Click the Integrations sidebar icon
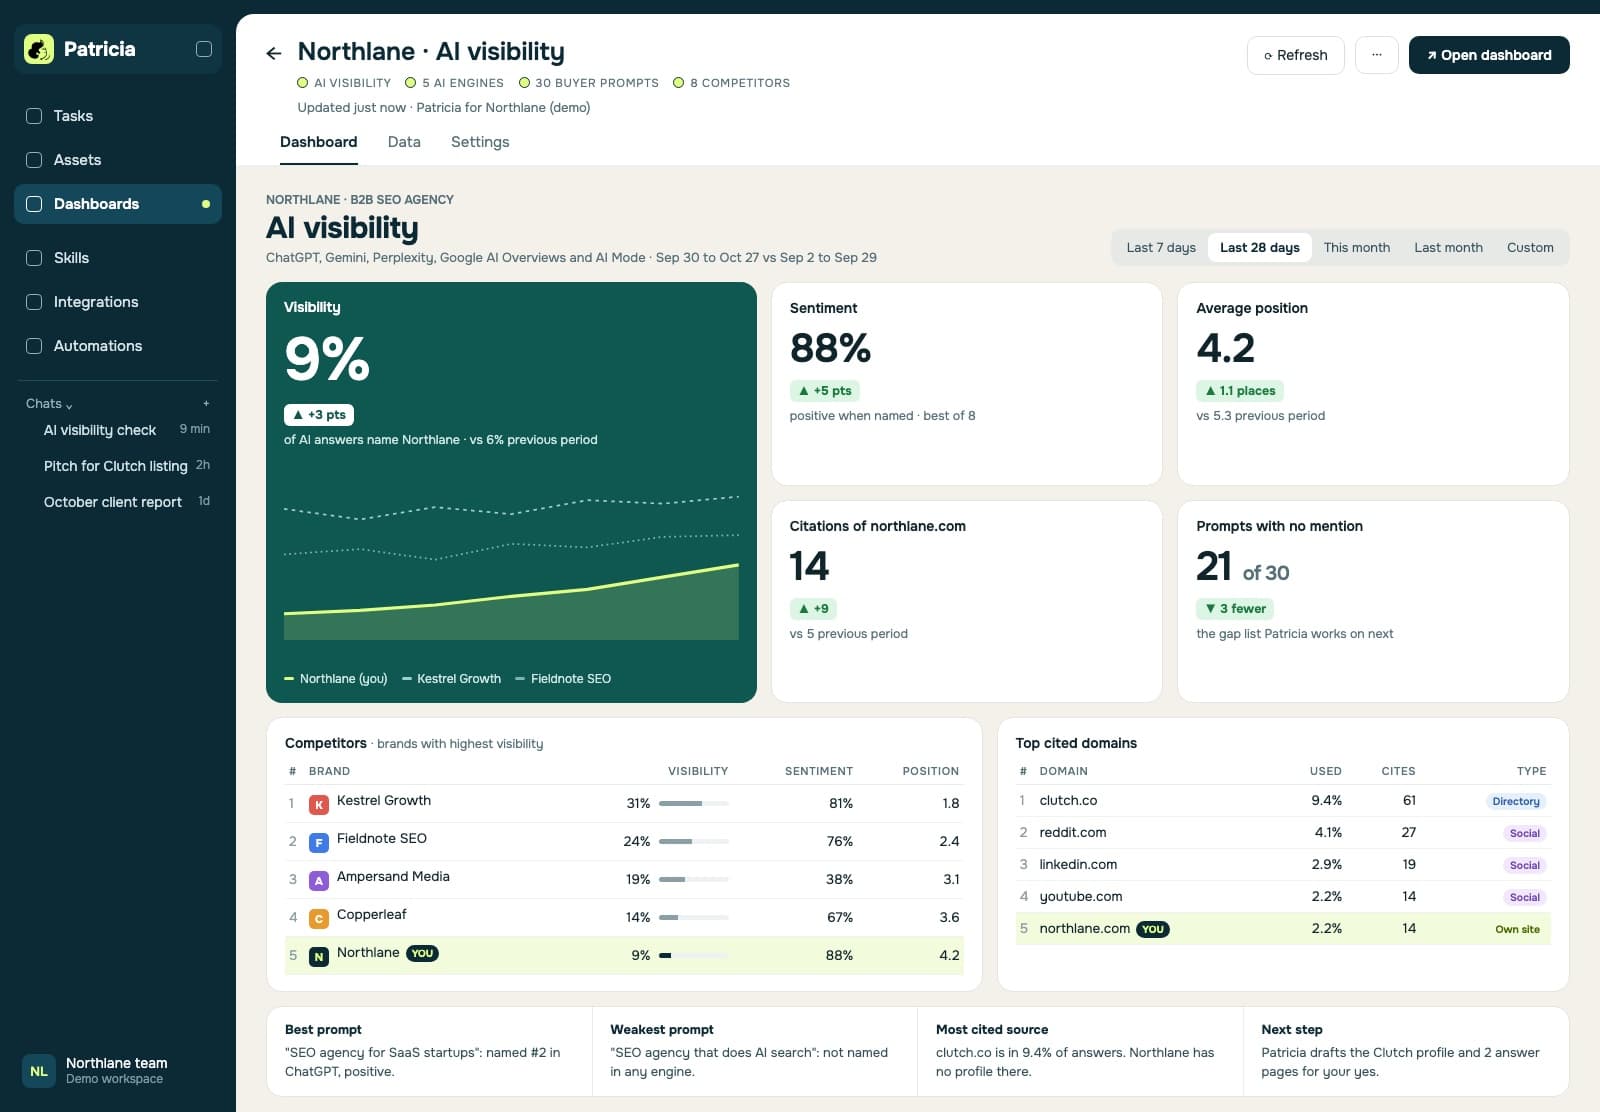The height and width of the screenshot is (1112, 1600). point(34,302)
